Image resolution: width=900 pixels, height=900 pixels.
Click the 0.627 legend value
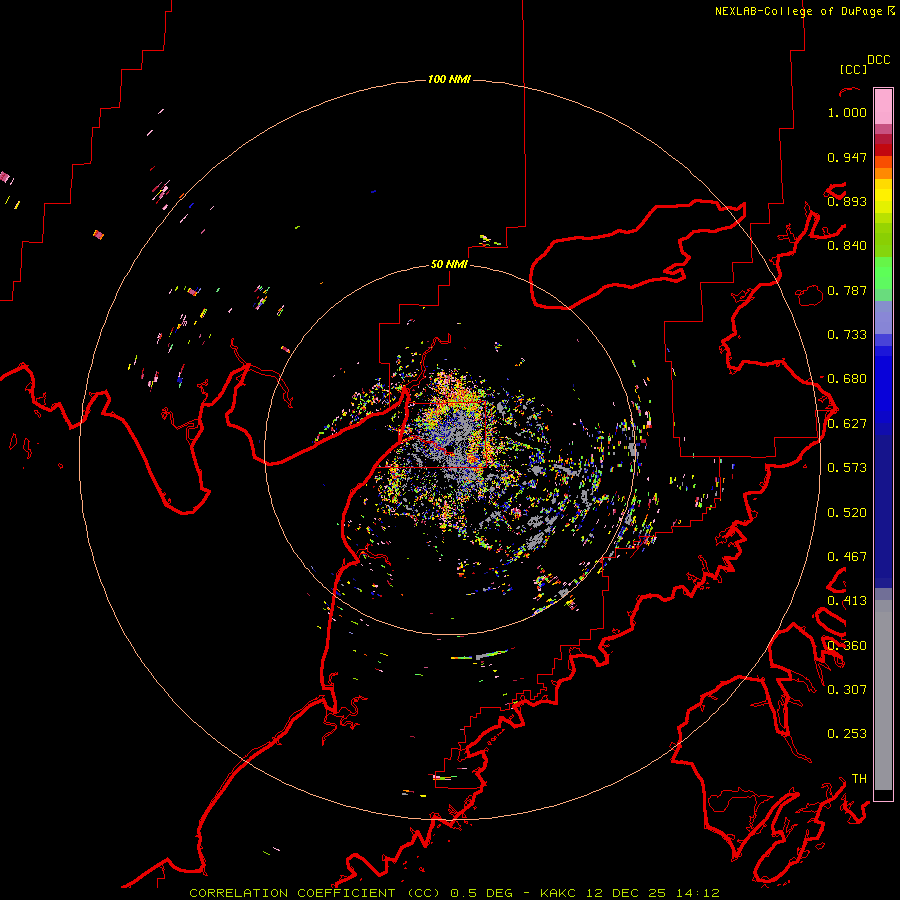[847, 424]
